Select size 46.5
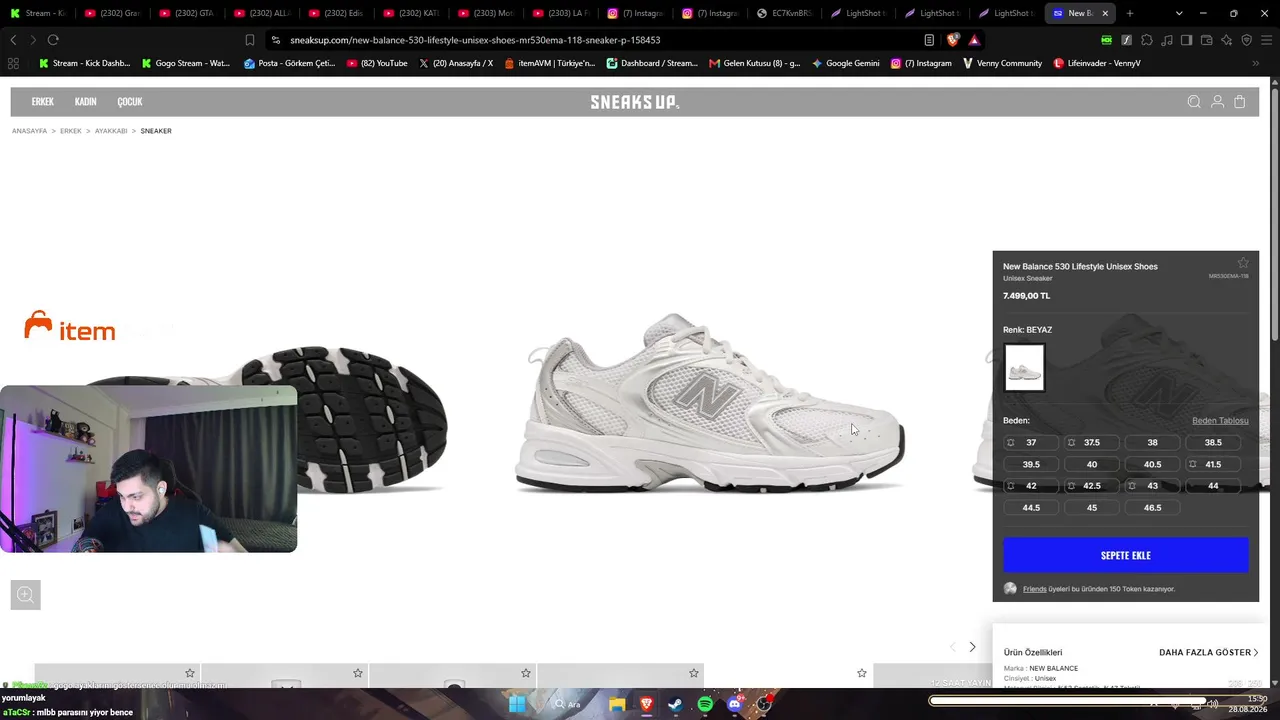Viewport: 1280px width, 720px height. click(1152, 508)
